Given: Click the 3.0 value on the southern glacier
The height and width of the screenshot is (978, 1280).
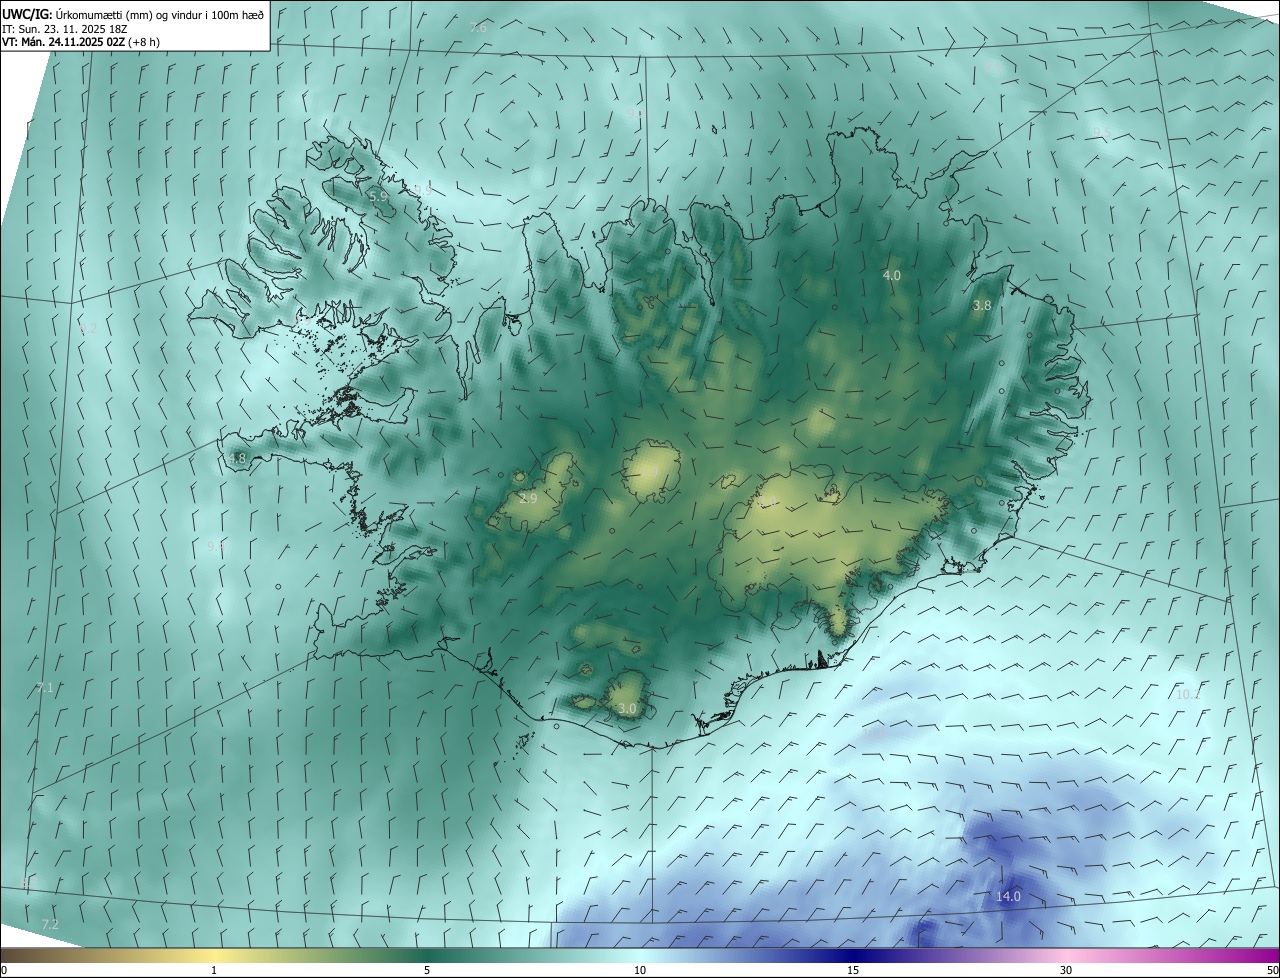Looking at the screenshot, I should click(627, 708).
